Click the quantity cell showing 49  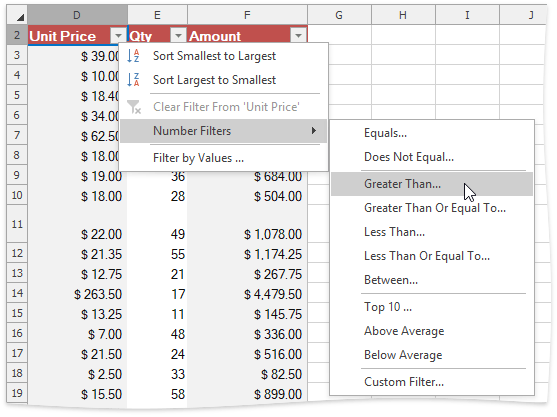tap(157, 224)
